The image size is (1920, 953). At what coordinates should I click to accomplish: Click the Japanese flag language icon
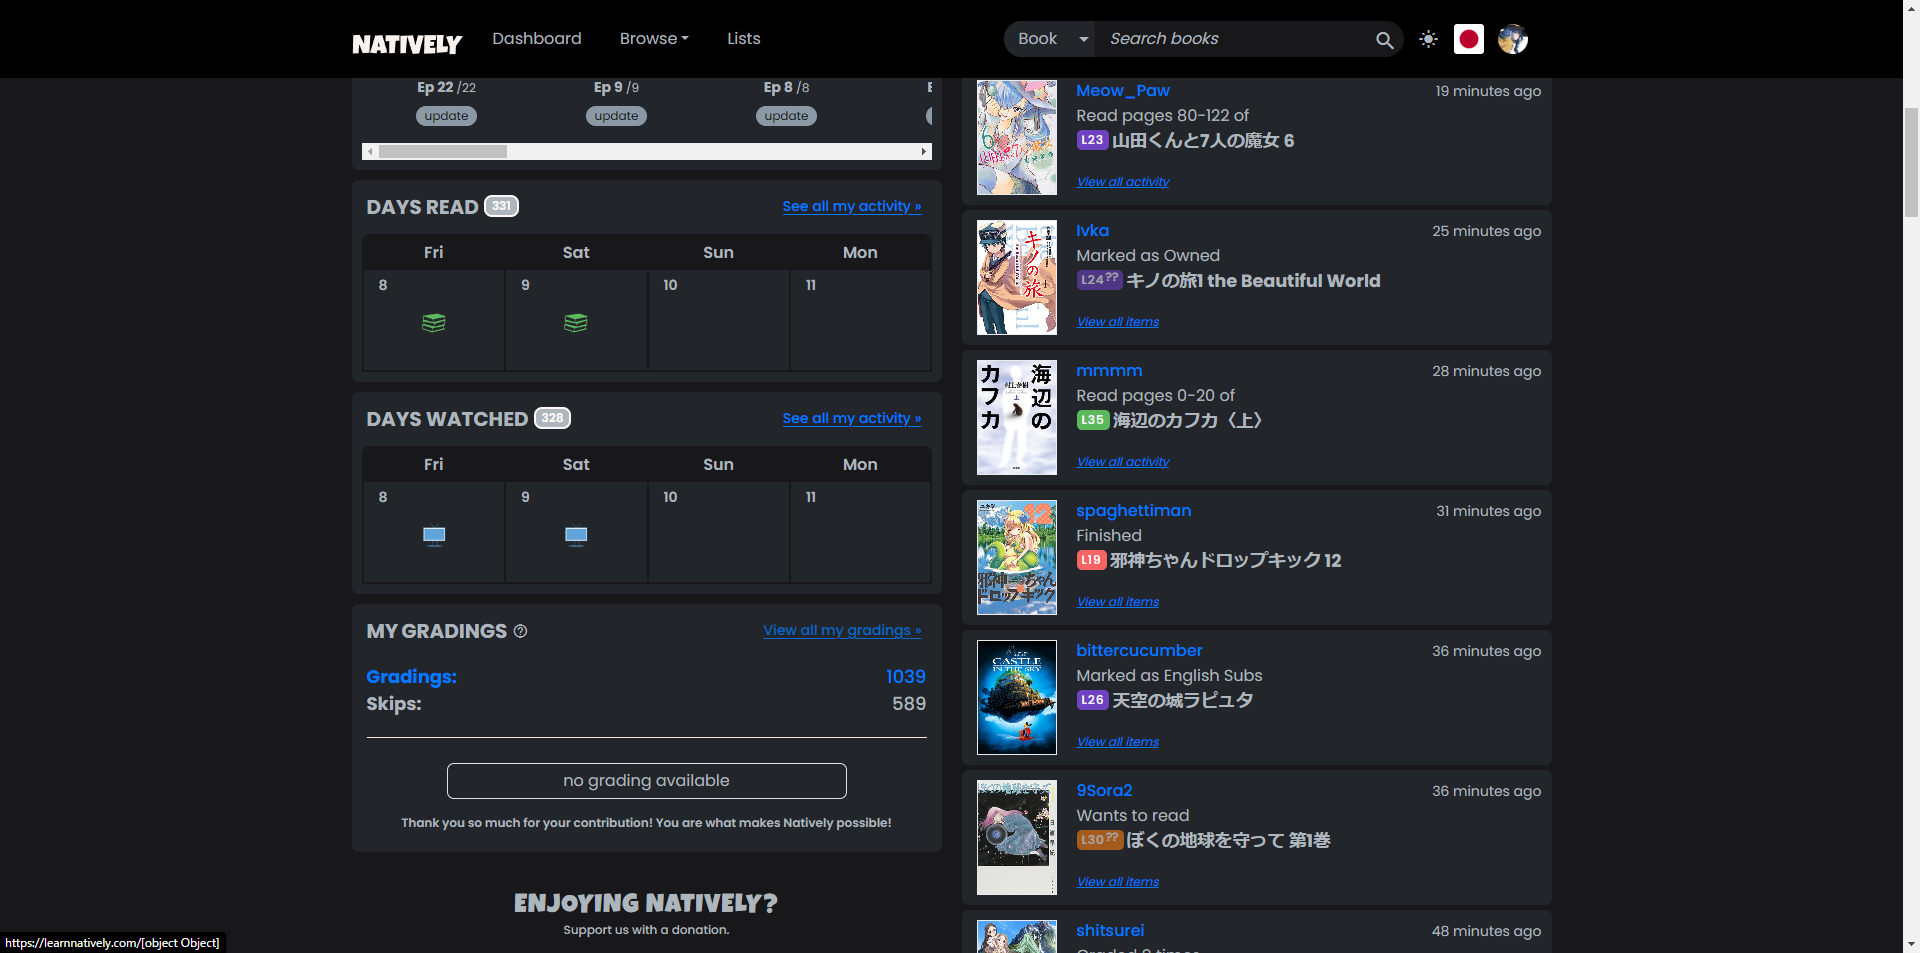coord(1468,39)
